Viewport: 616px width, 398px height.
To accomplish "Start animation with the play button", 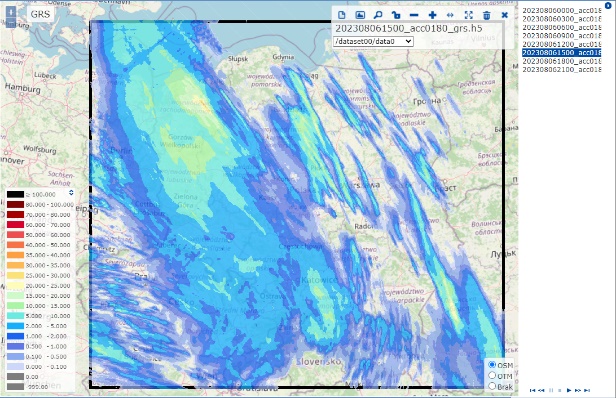I will pos(568,390).
